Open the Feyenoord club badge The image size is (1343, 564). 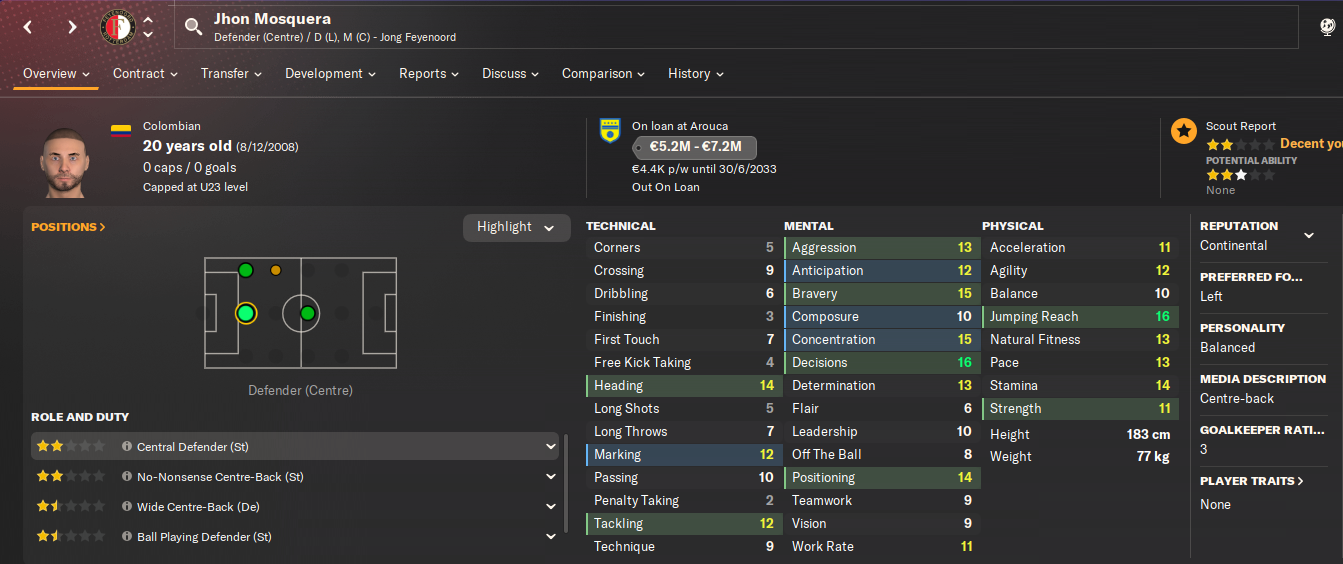pyautogui.click(x=118, y=27)
